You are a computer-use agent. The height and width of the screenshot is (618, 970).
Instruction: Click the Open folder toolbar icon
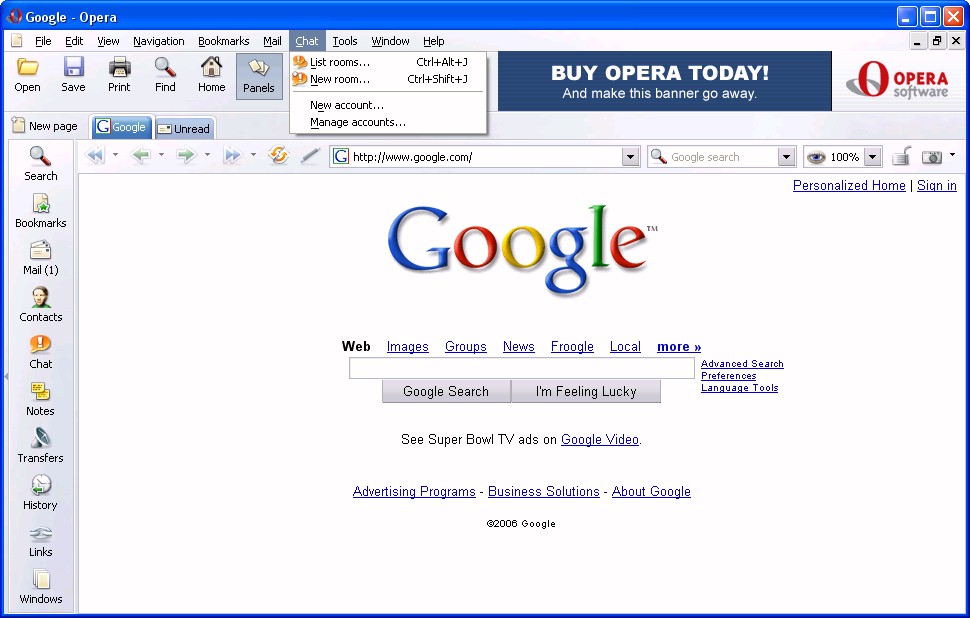click(x=27, y=67)
